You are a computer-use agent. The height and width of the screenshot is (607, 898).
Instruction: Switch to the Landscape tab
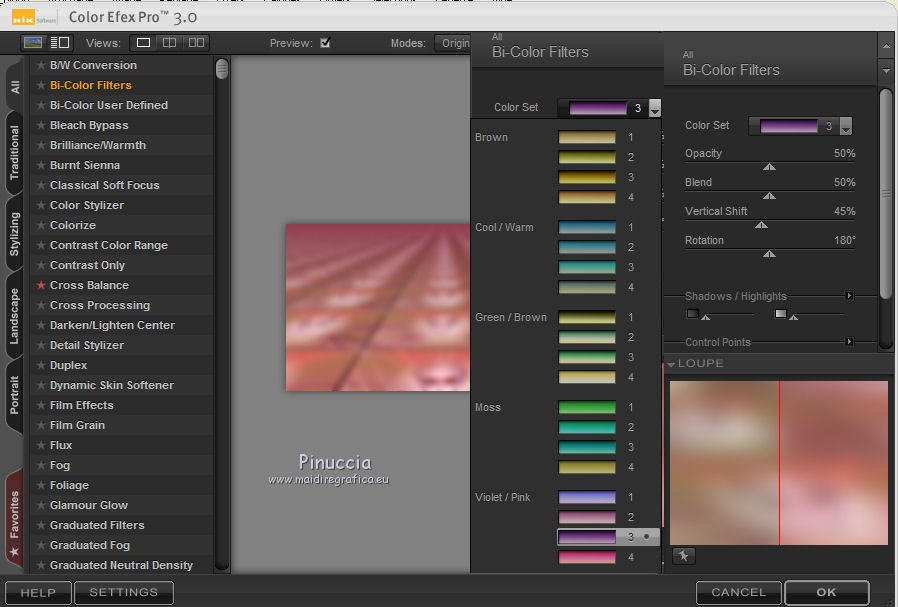(15, 316)
